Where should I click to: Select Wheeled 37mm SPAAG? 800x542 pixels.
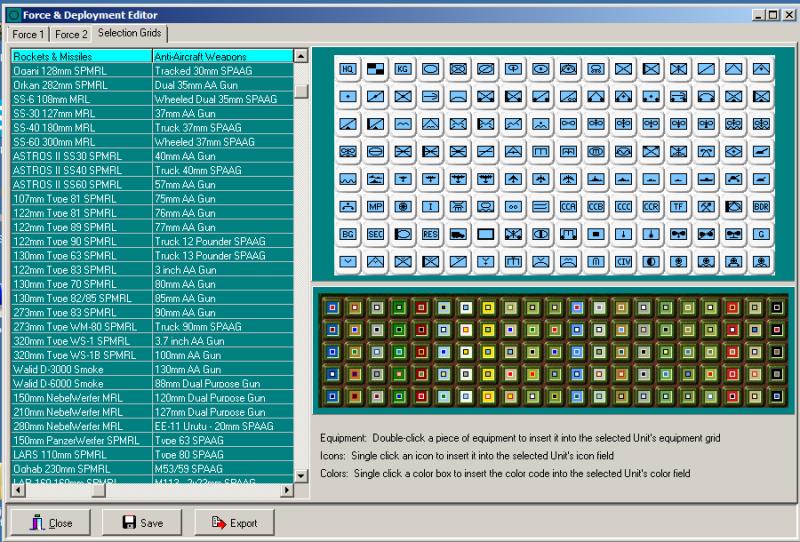point(223,141)
